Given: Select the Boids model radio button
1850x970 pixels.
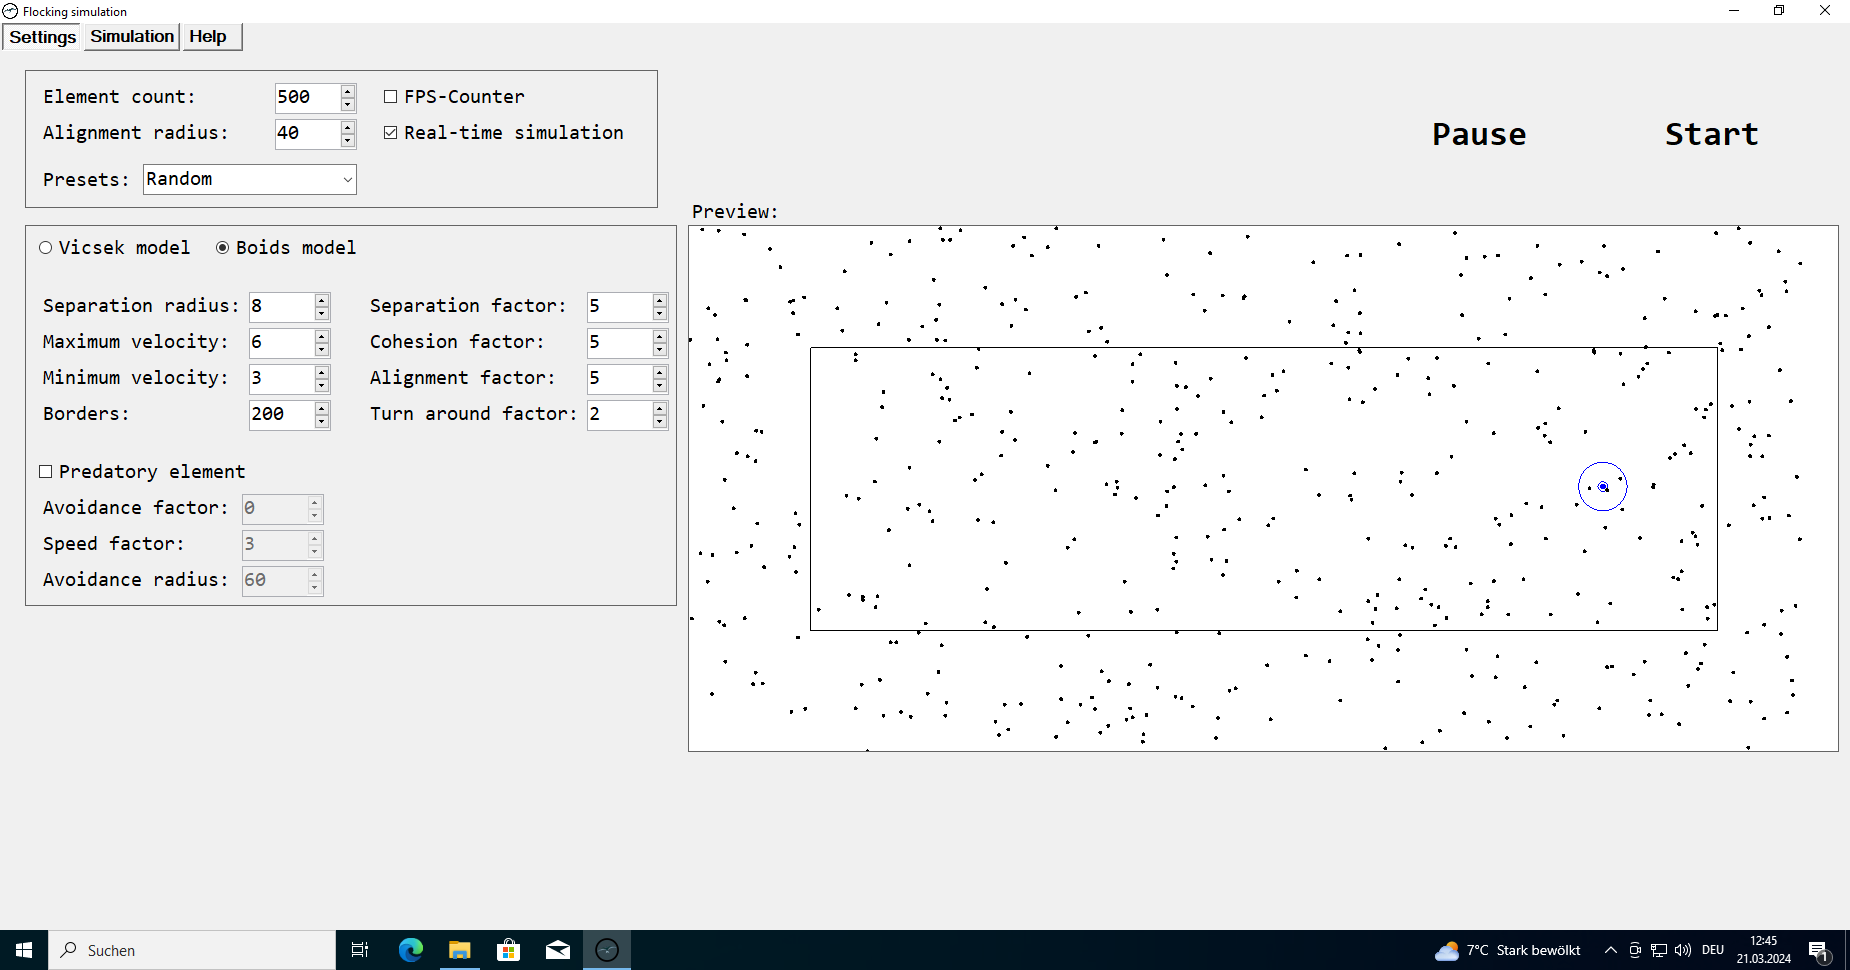Looking at the screenshot, I should (x=223, y=248).
